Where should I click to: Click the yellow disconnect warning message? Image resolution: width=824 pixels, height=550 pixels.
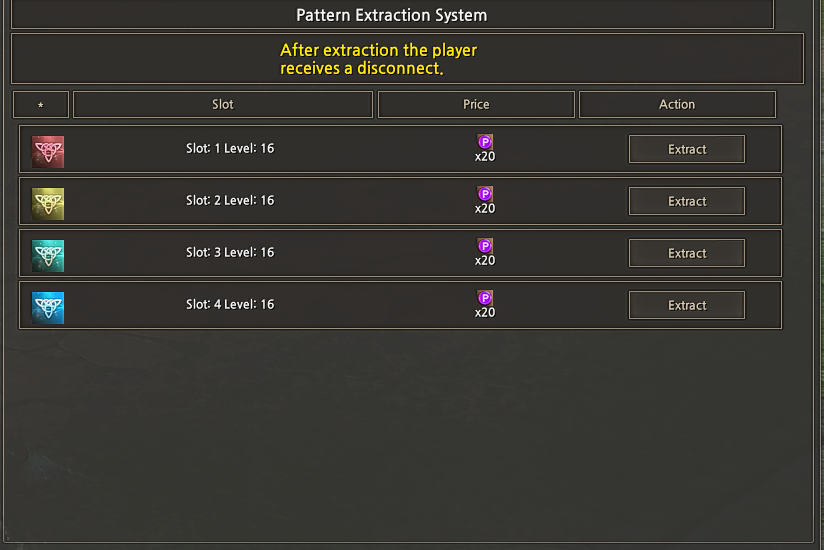[378, 59]
